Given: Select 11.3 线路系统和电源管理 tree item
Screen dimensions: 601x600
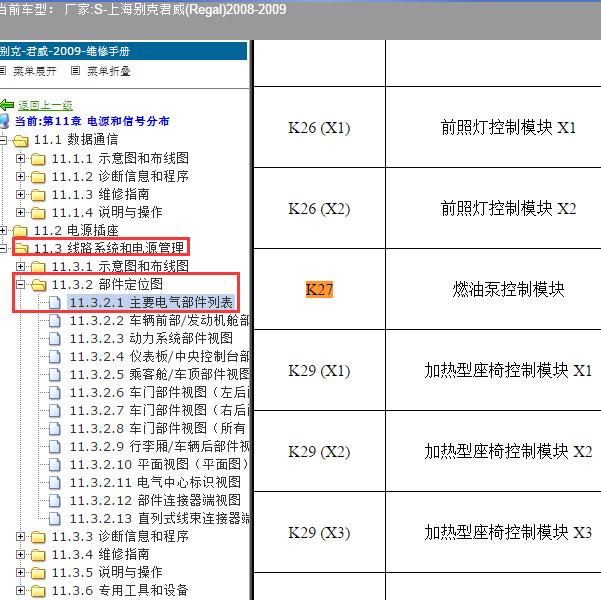Looking at the screenshot, I should 109,248.
